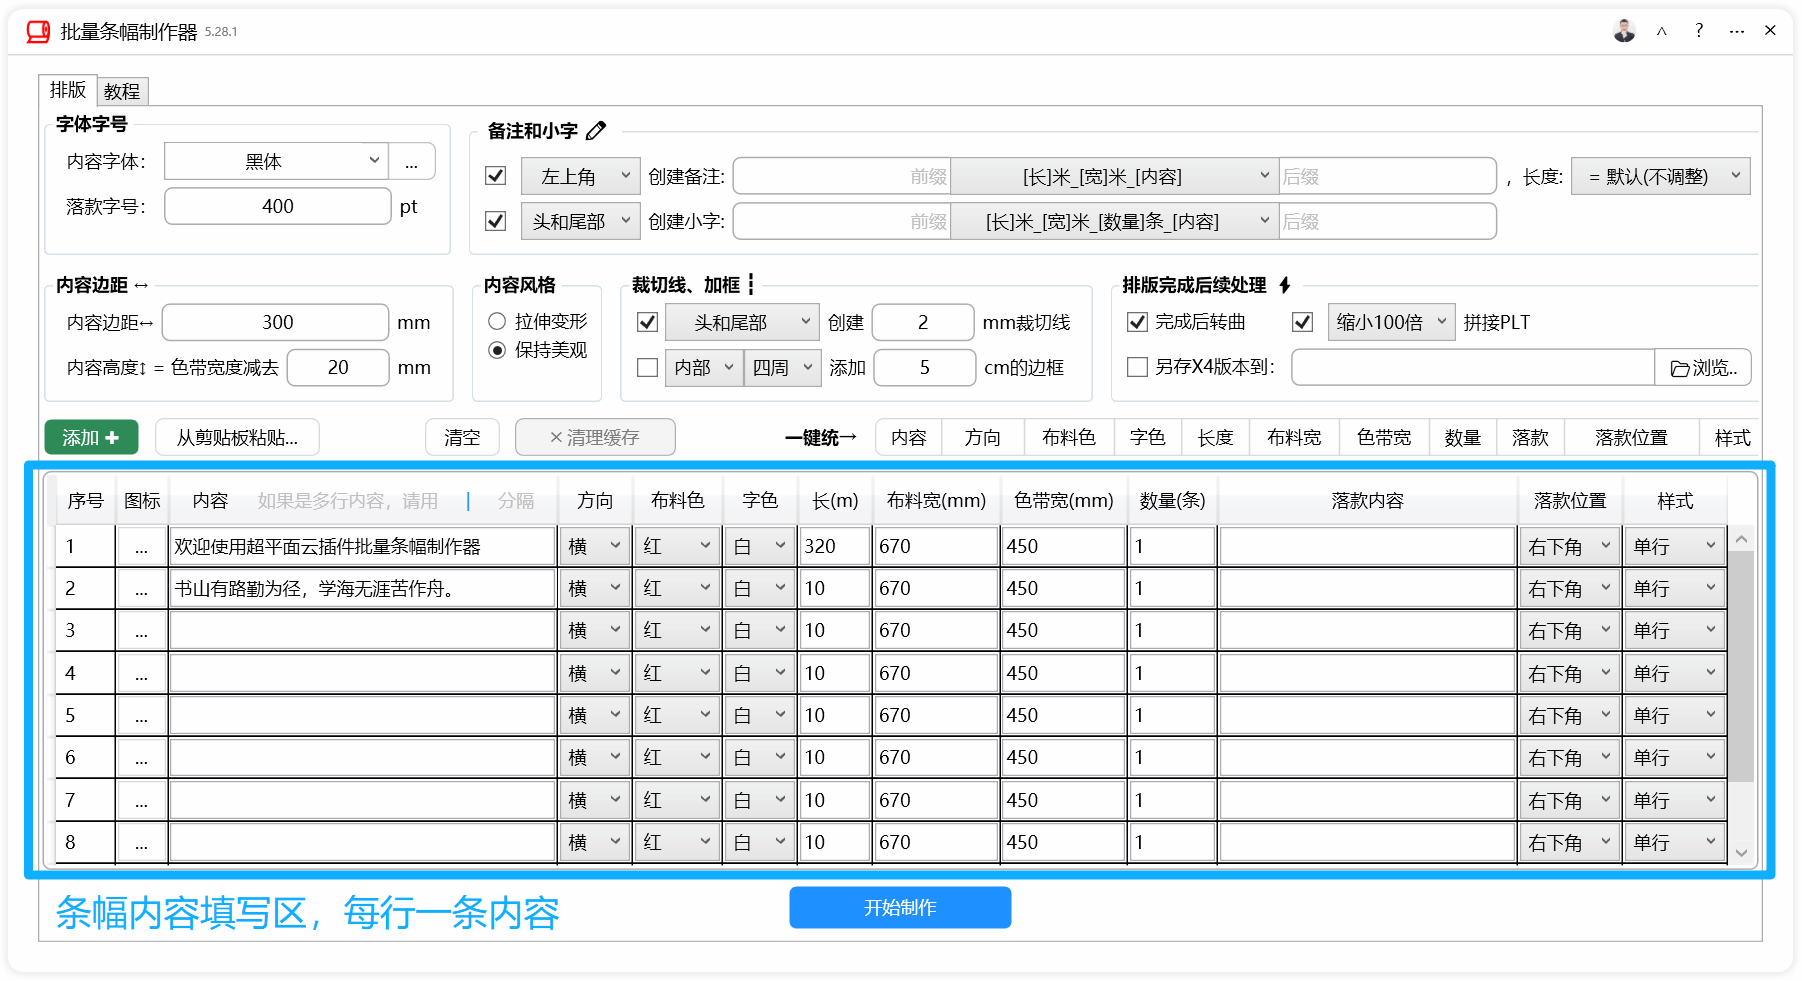1802x981 pixels.
Task: Open icon picker '...' for row 5
Action: coord(141,716)
